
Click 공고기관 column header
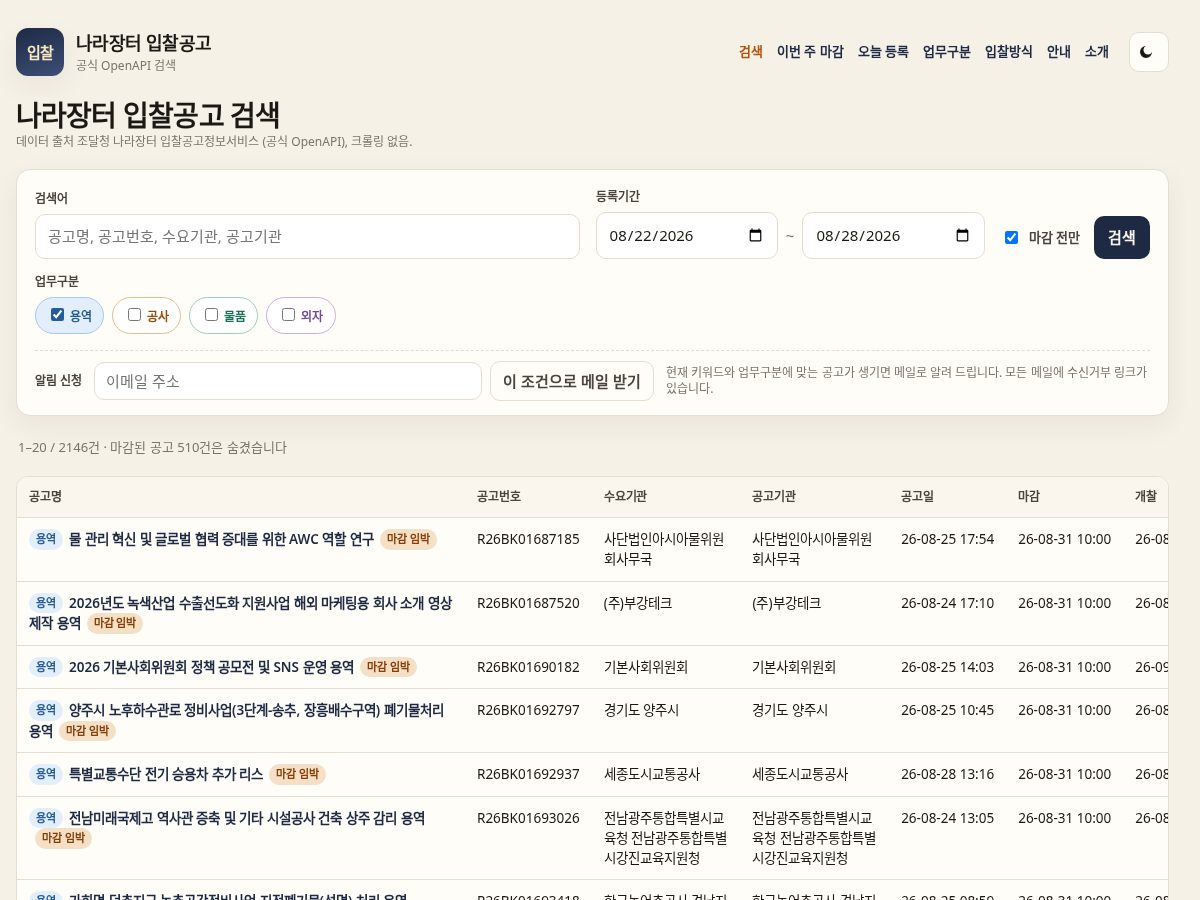click(774, 496)
